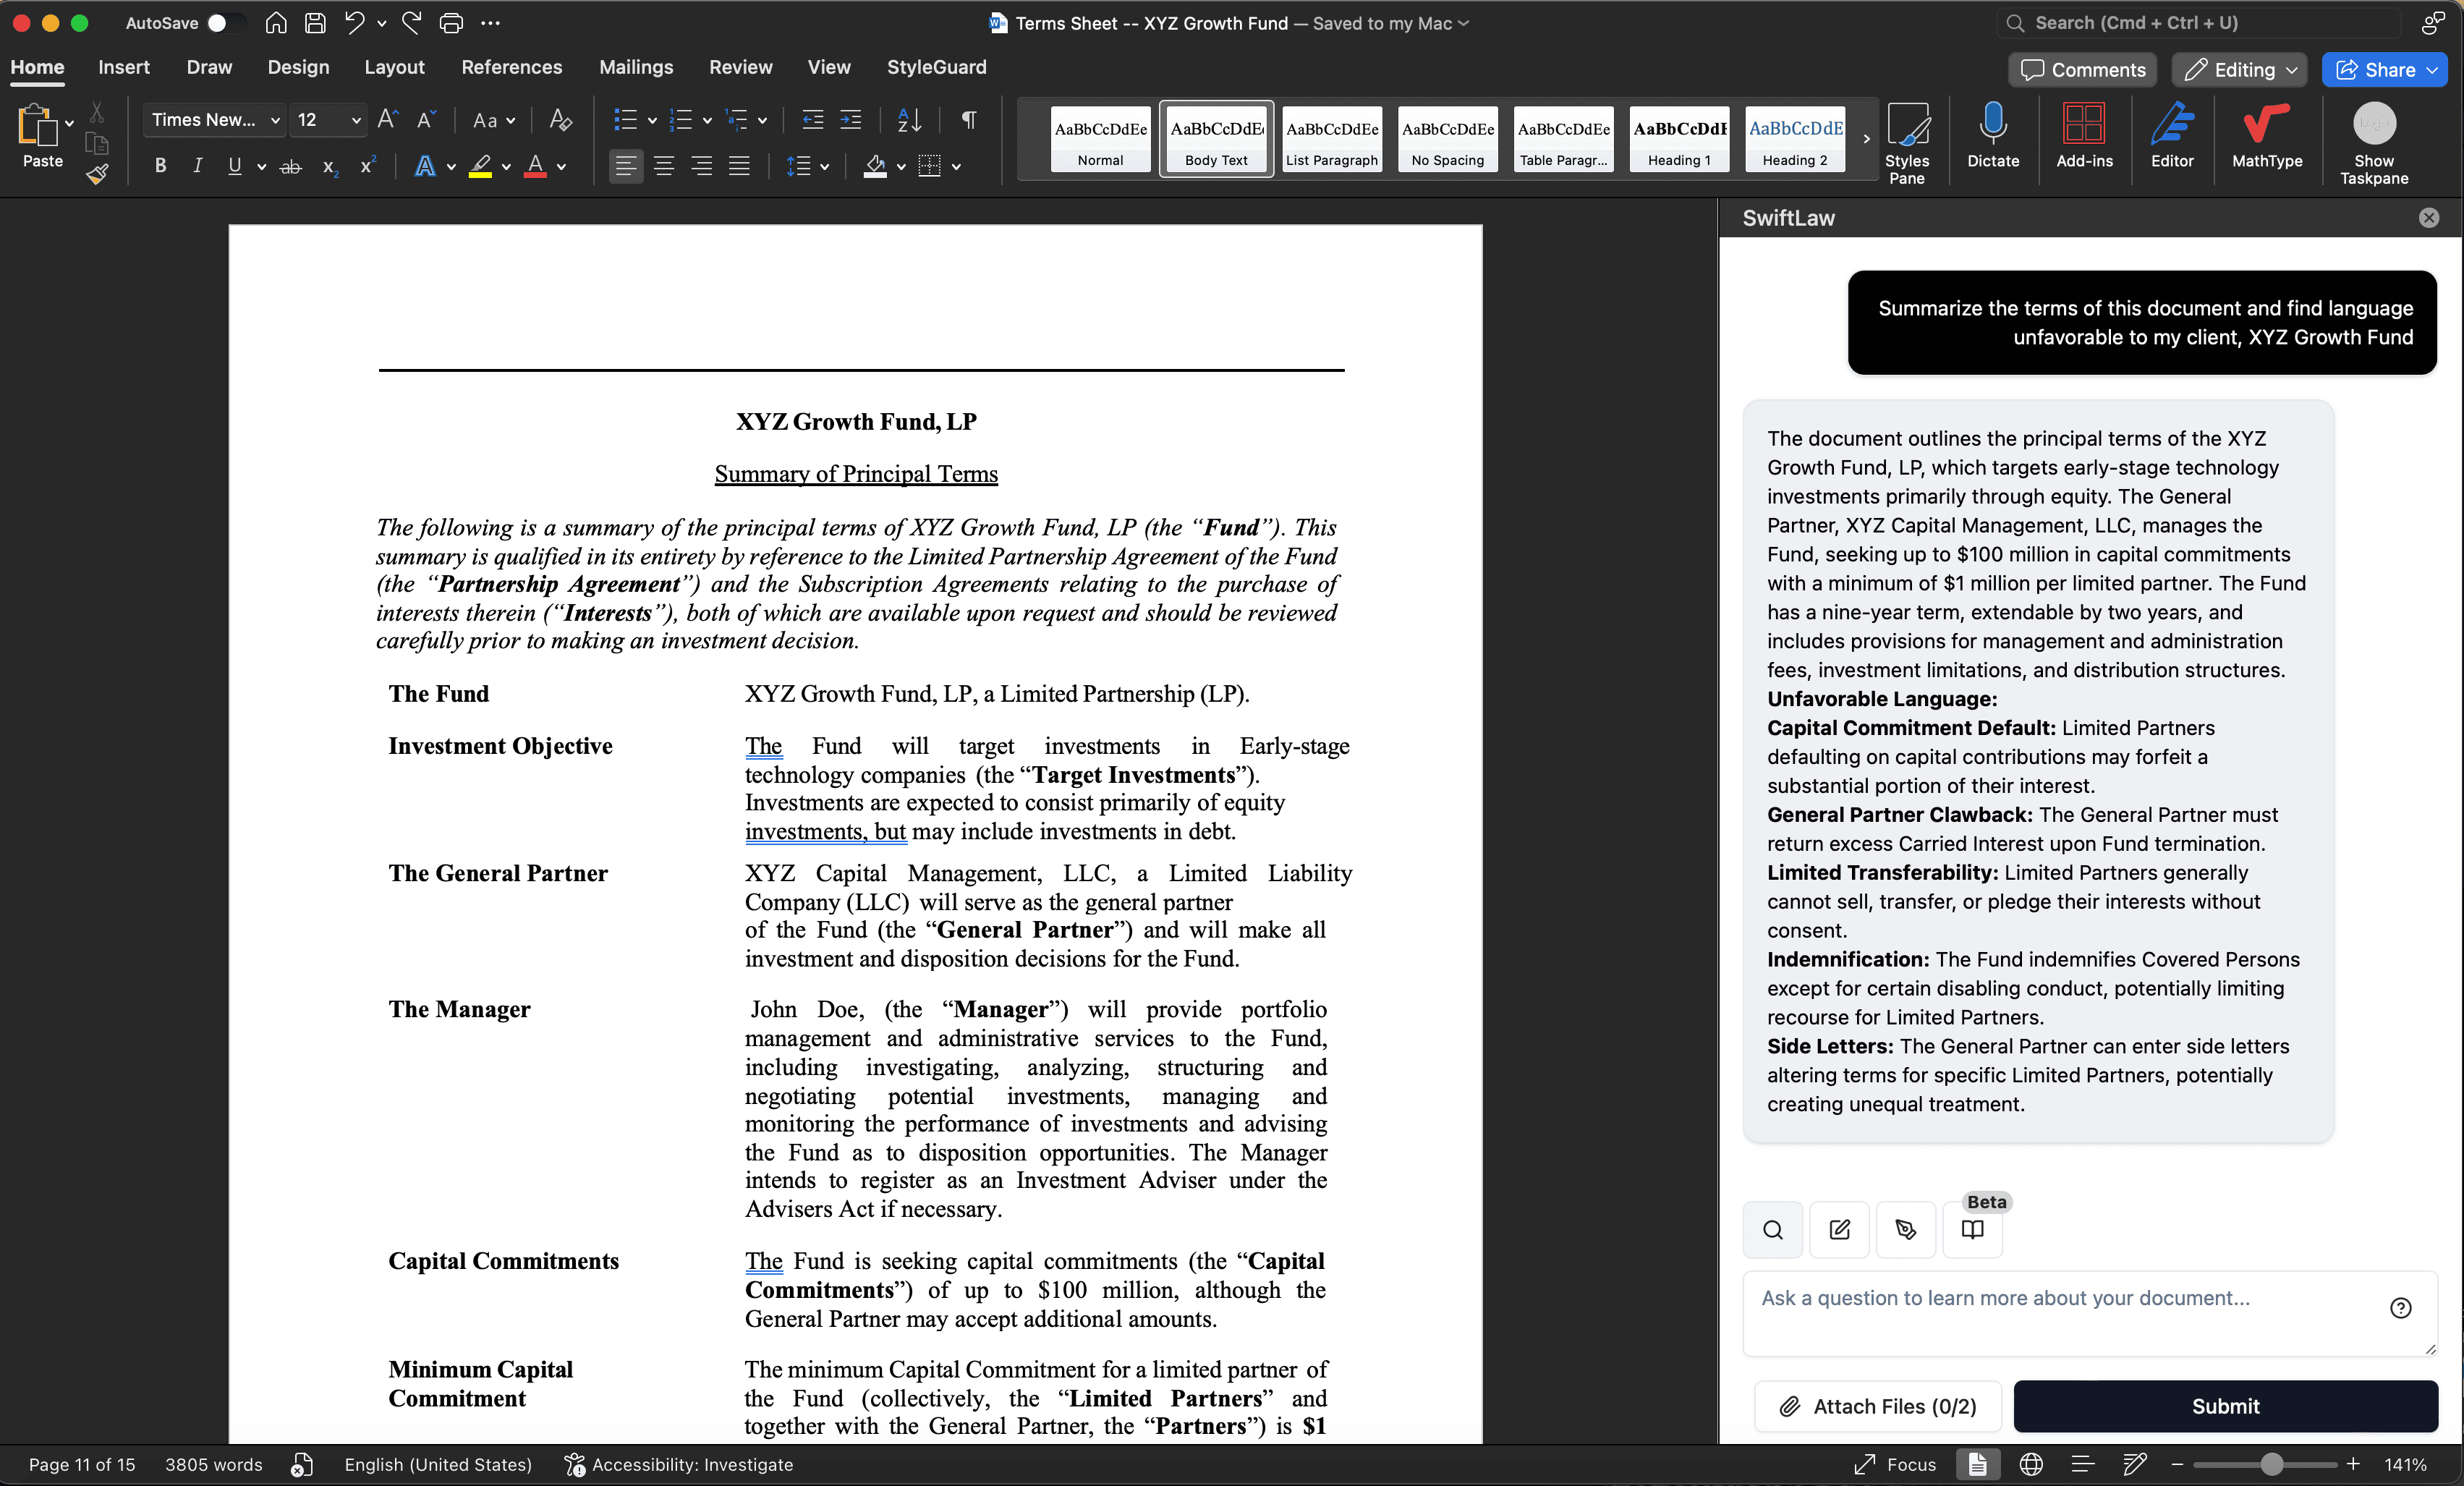Toggle Focus mode in status bar
This screenshot has width=2464, height=1486.
(1895, 1464)
